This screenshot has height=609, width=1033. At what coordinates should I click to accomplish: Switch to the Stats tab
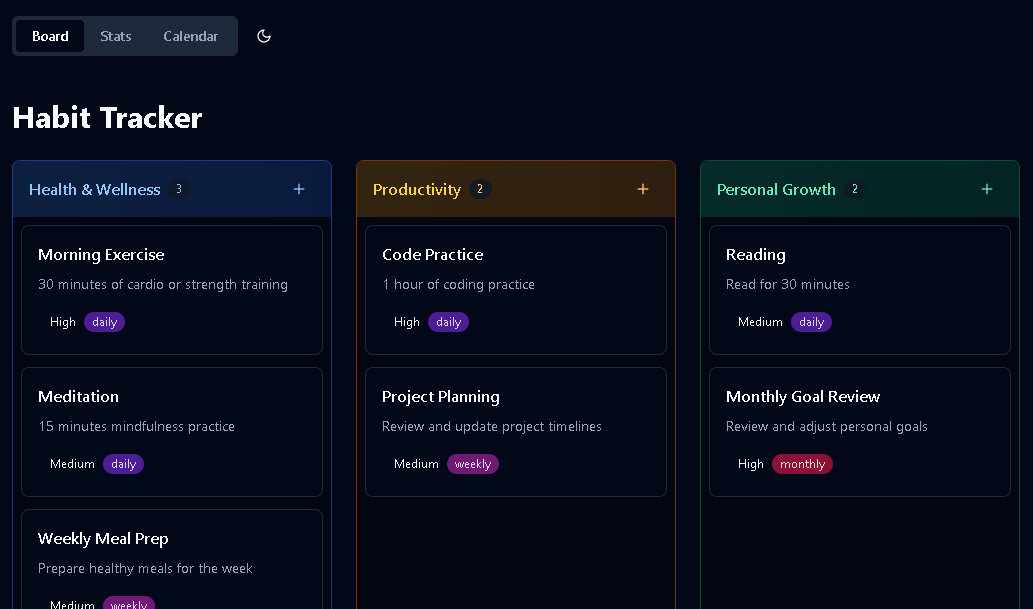(116, 36)
